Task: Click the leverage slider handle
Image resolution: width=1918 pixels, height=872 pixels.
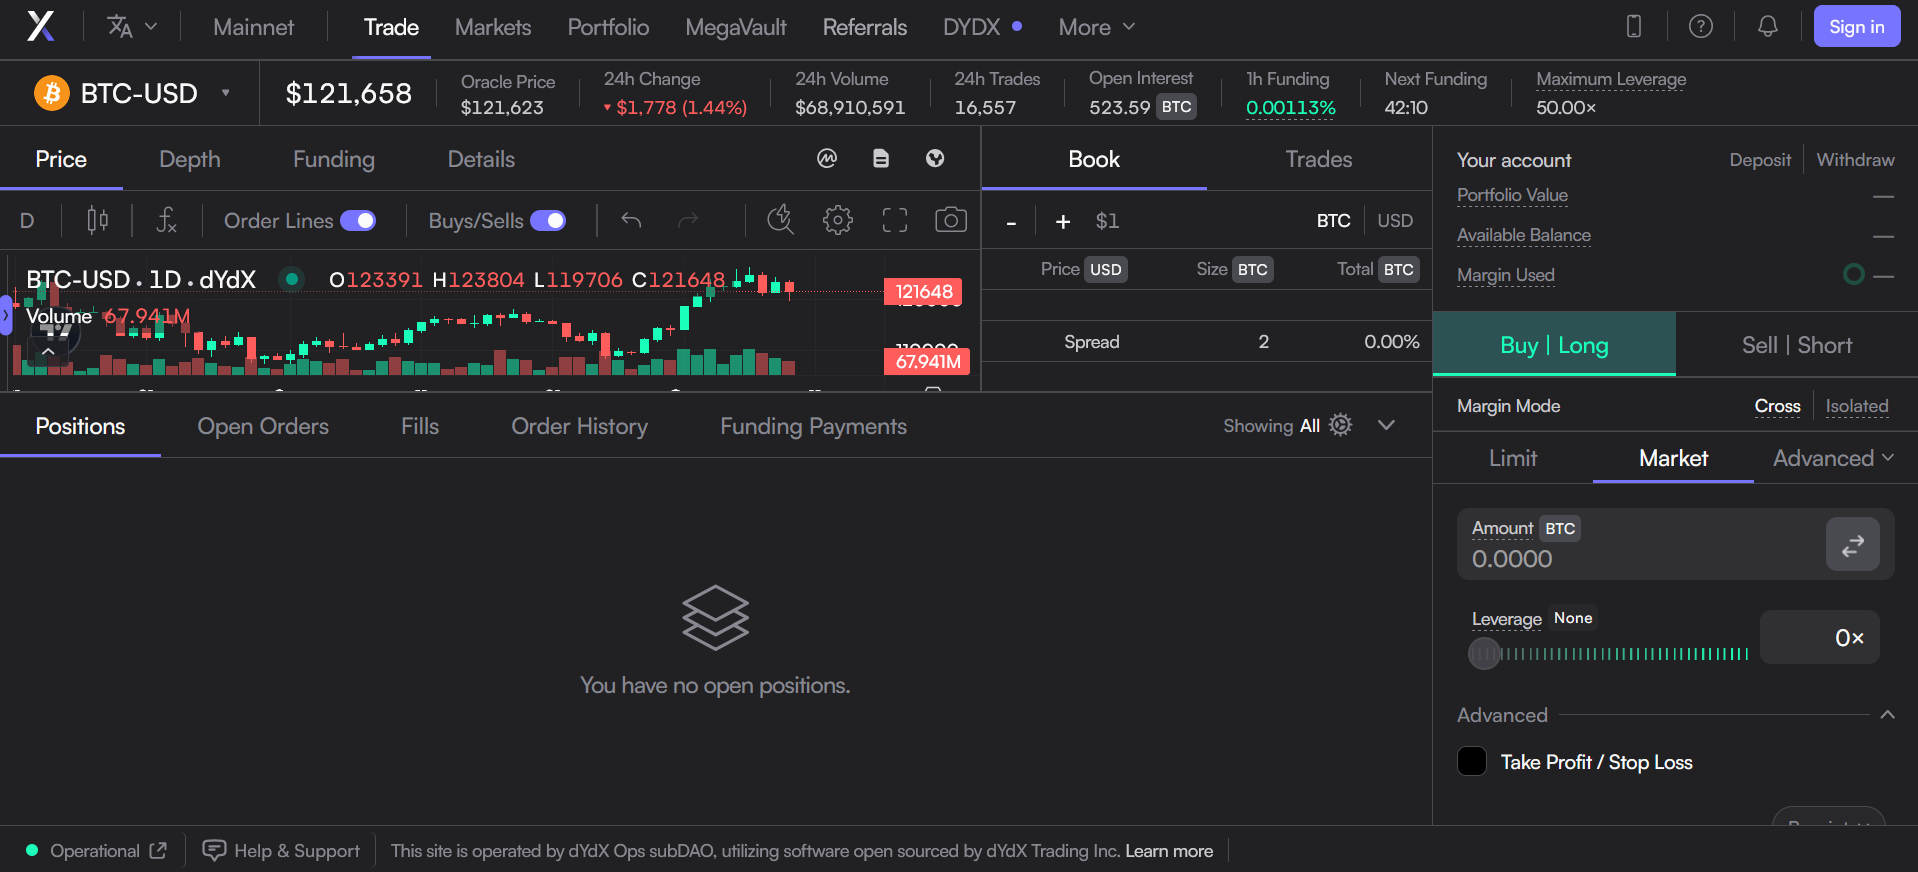Action: (x=1484, y=654)
